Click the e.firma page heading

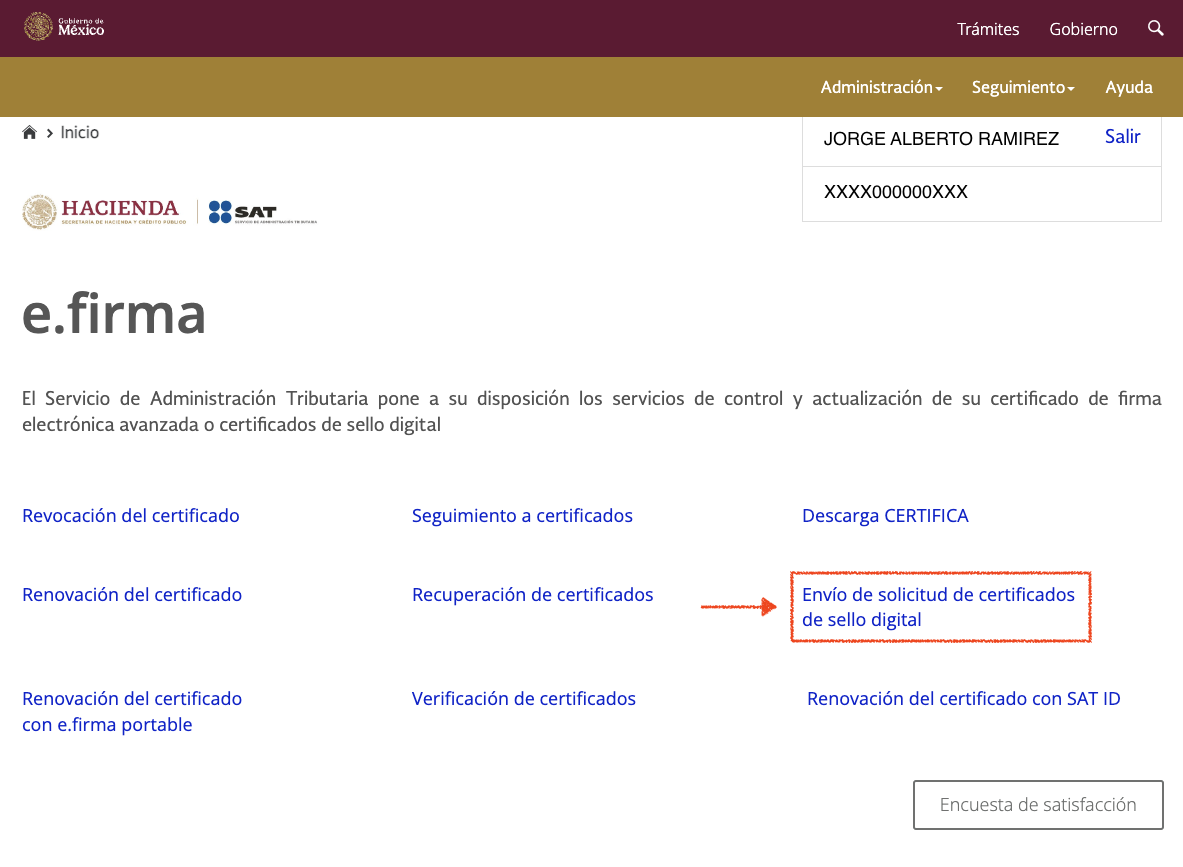point(114,313)
